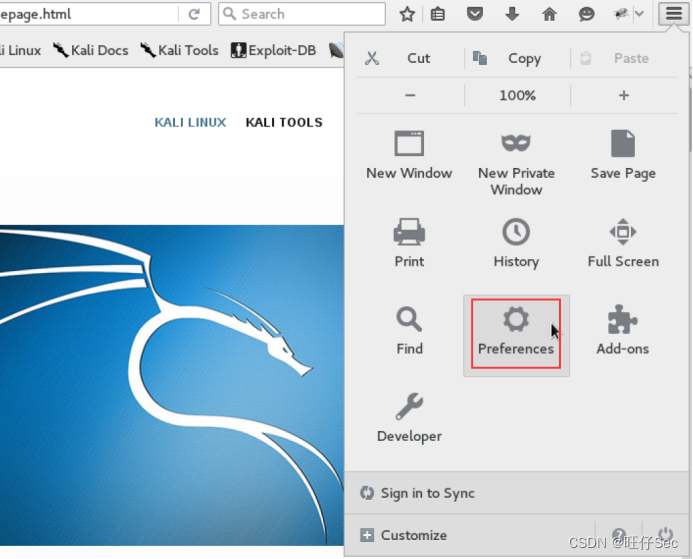693x559 pixels.
Task: Reload the current page
Action: tap(194, 14)
